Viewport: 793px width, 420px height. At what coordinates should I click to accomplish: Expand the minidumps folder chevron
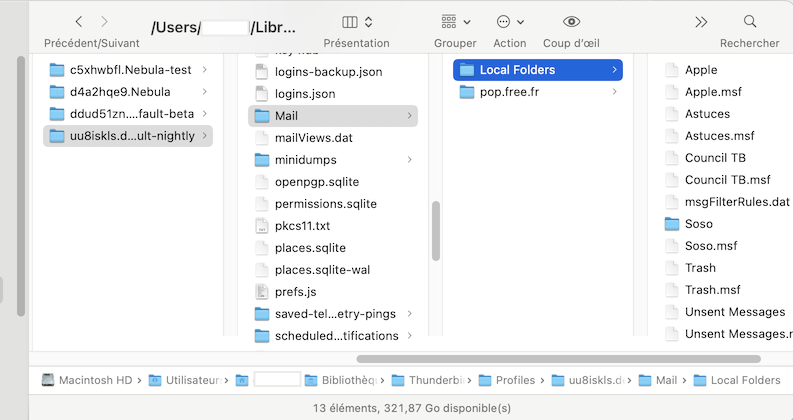tap(410, 160)
